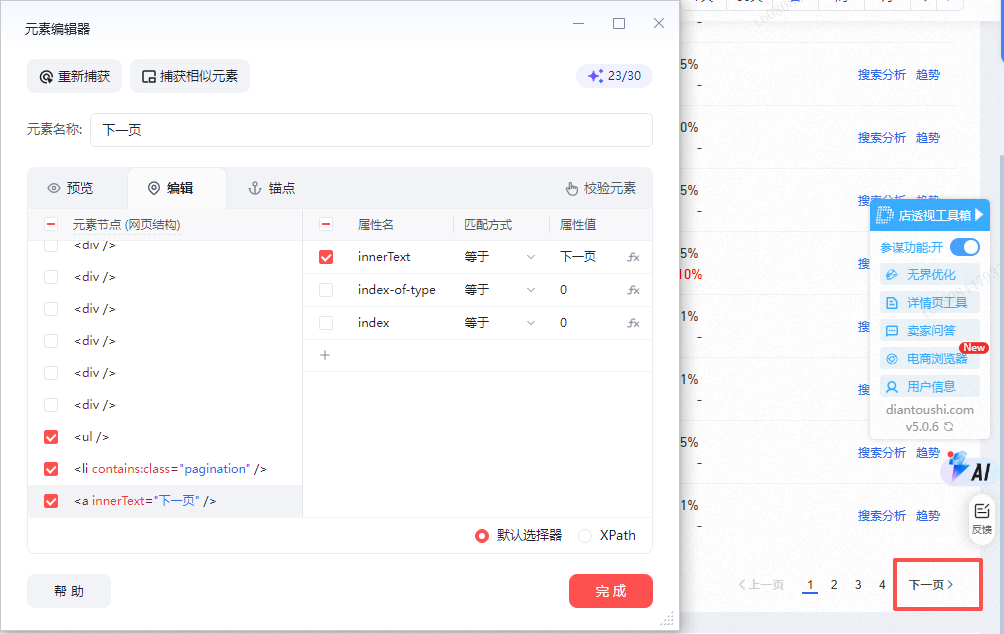Open 无界优化 in the toolbox
The image size is (1004, 634).
pos(930,275)
